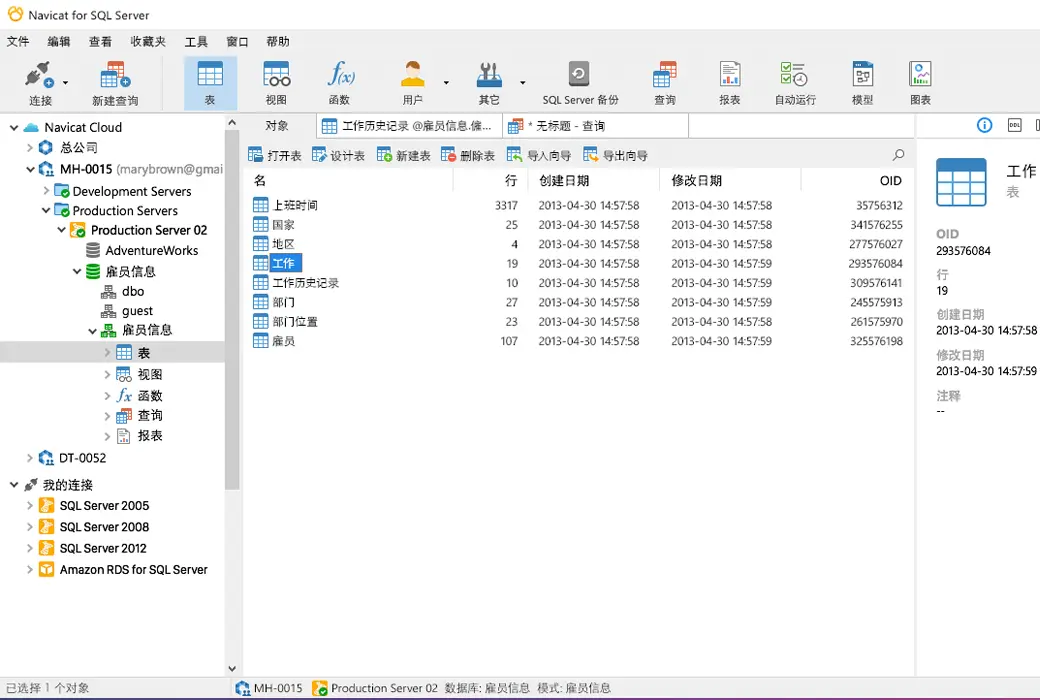Open the 工具 menu
Image resolution: width=1040 pixels, height=700 pixels.
196,41
